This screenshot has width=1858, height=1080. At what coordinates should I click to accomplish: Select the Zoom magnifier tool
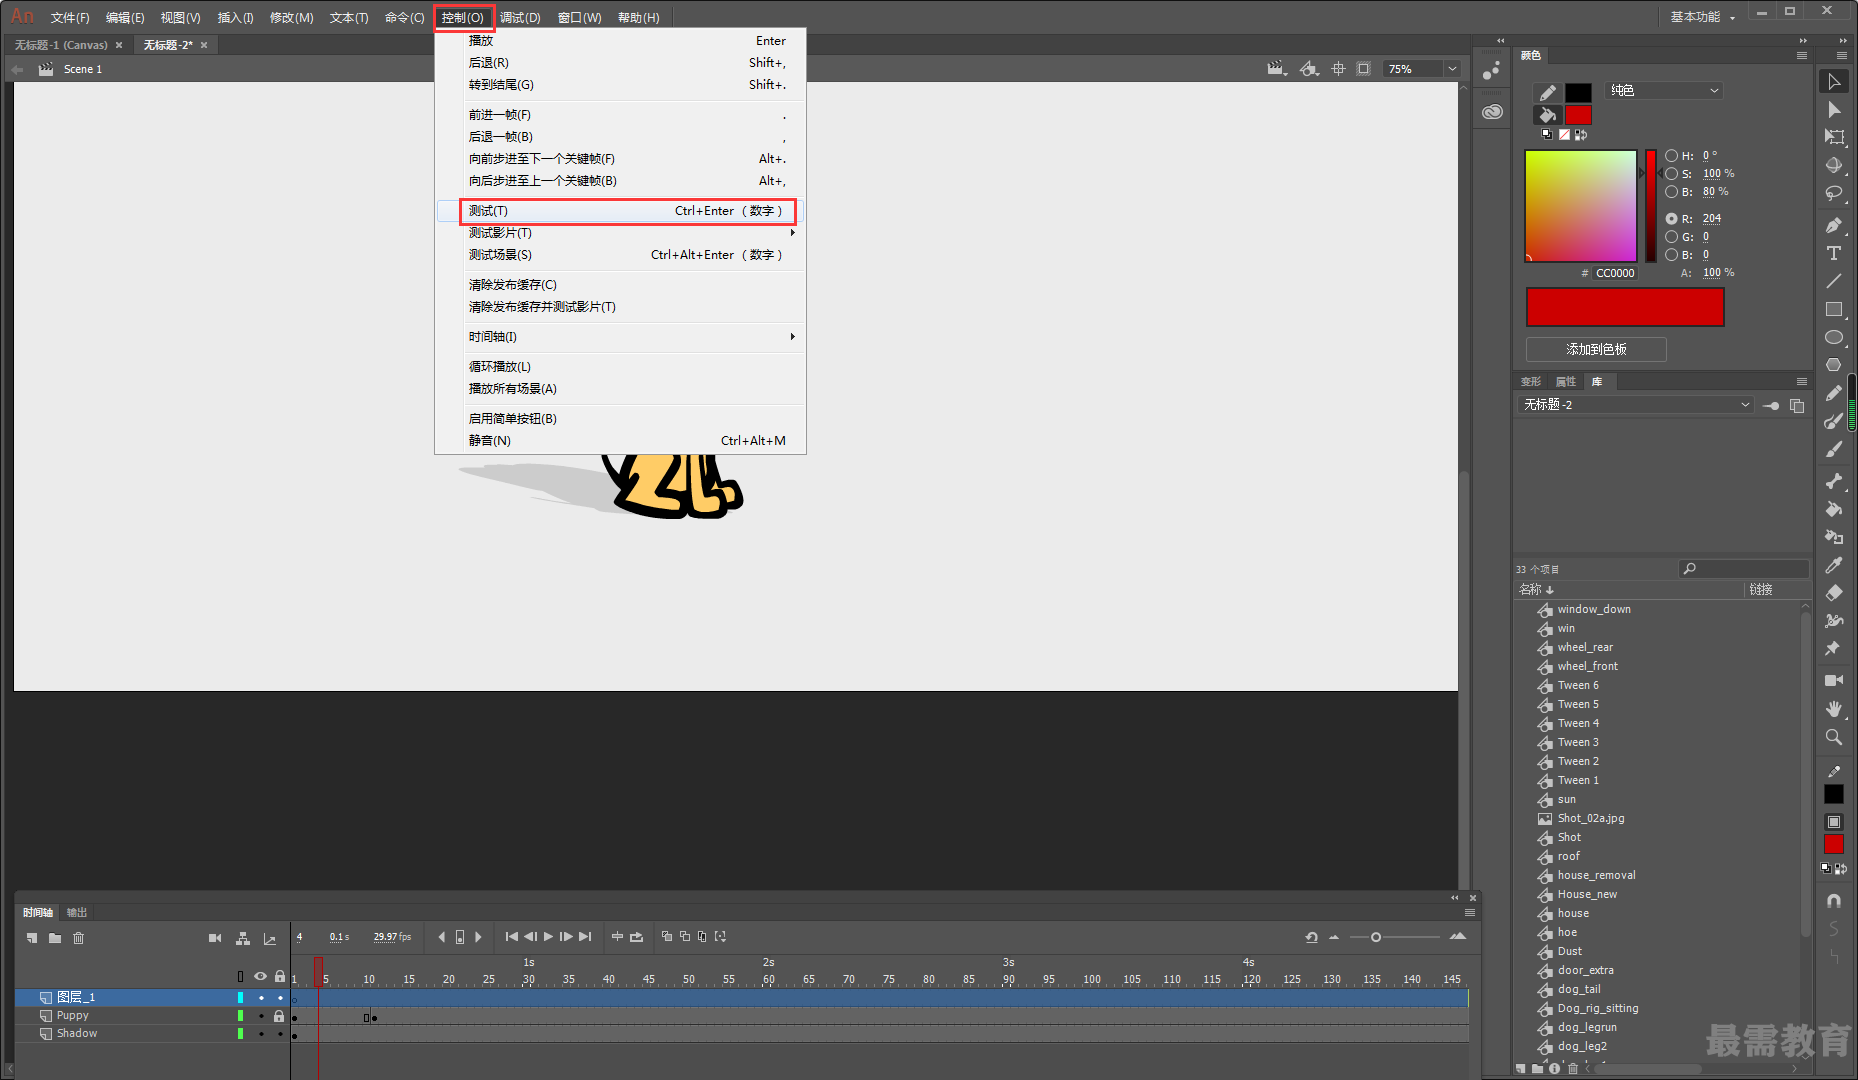point(1834,737)
